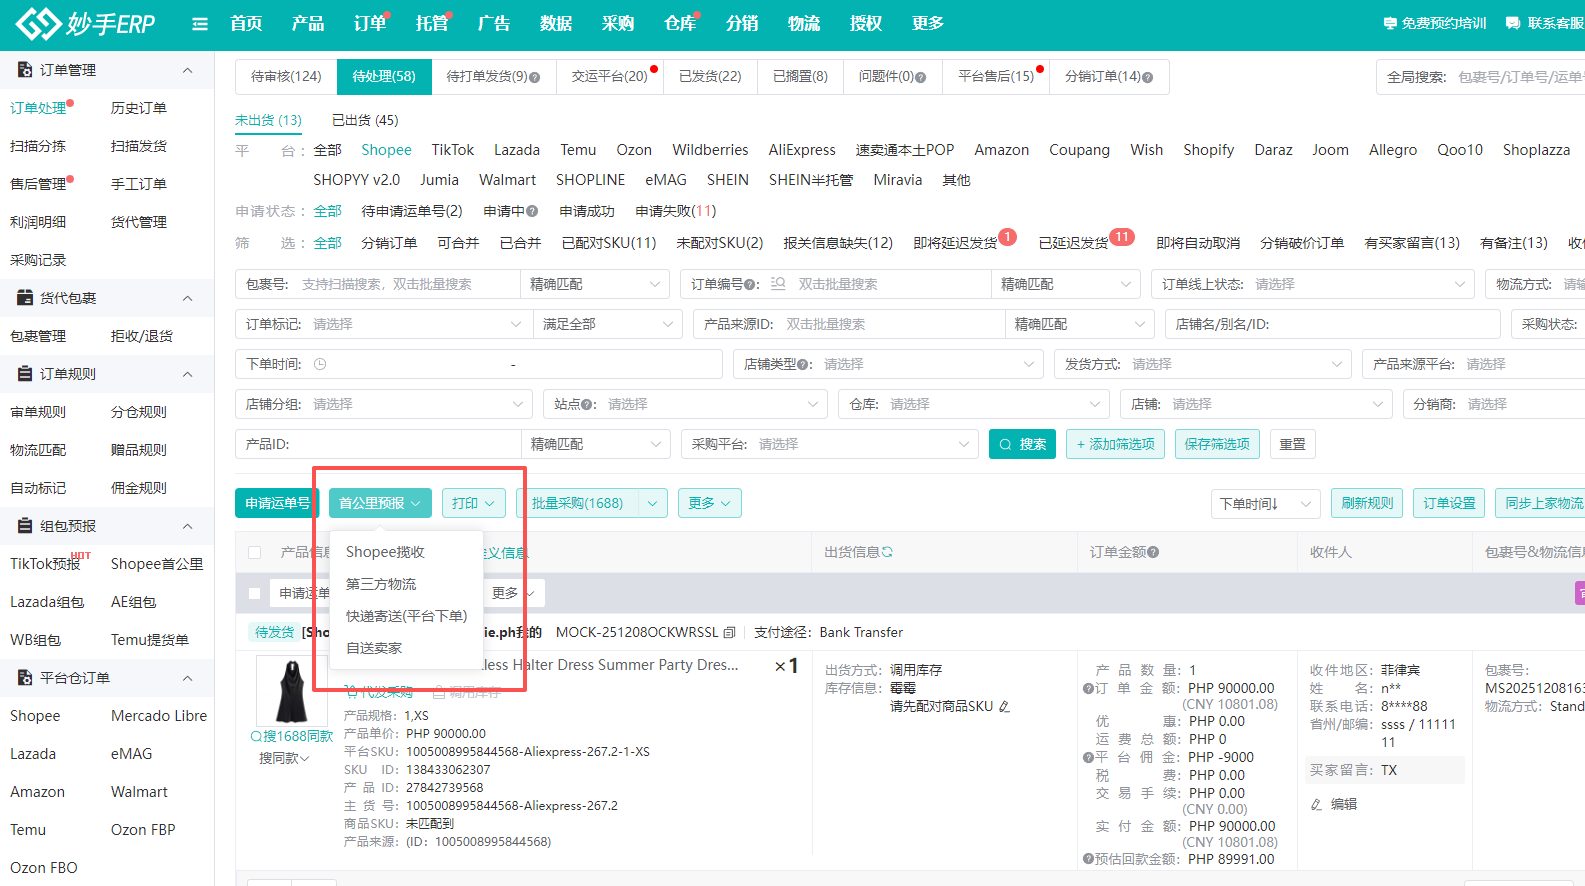Image resolution: width=1585 pixels, height=886 pixels.
Task: Open the 下单时间 sort dropdown
Action: point(1265,503)
